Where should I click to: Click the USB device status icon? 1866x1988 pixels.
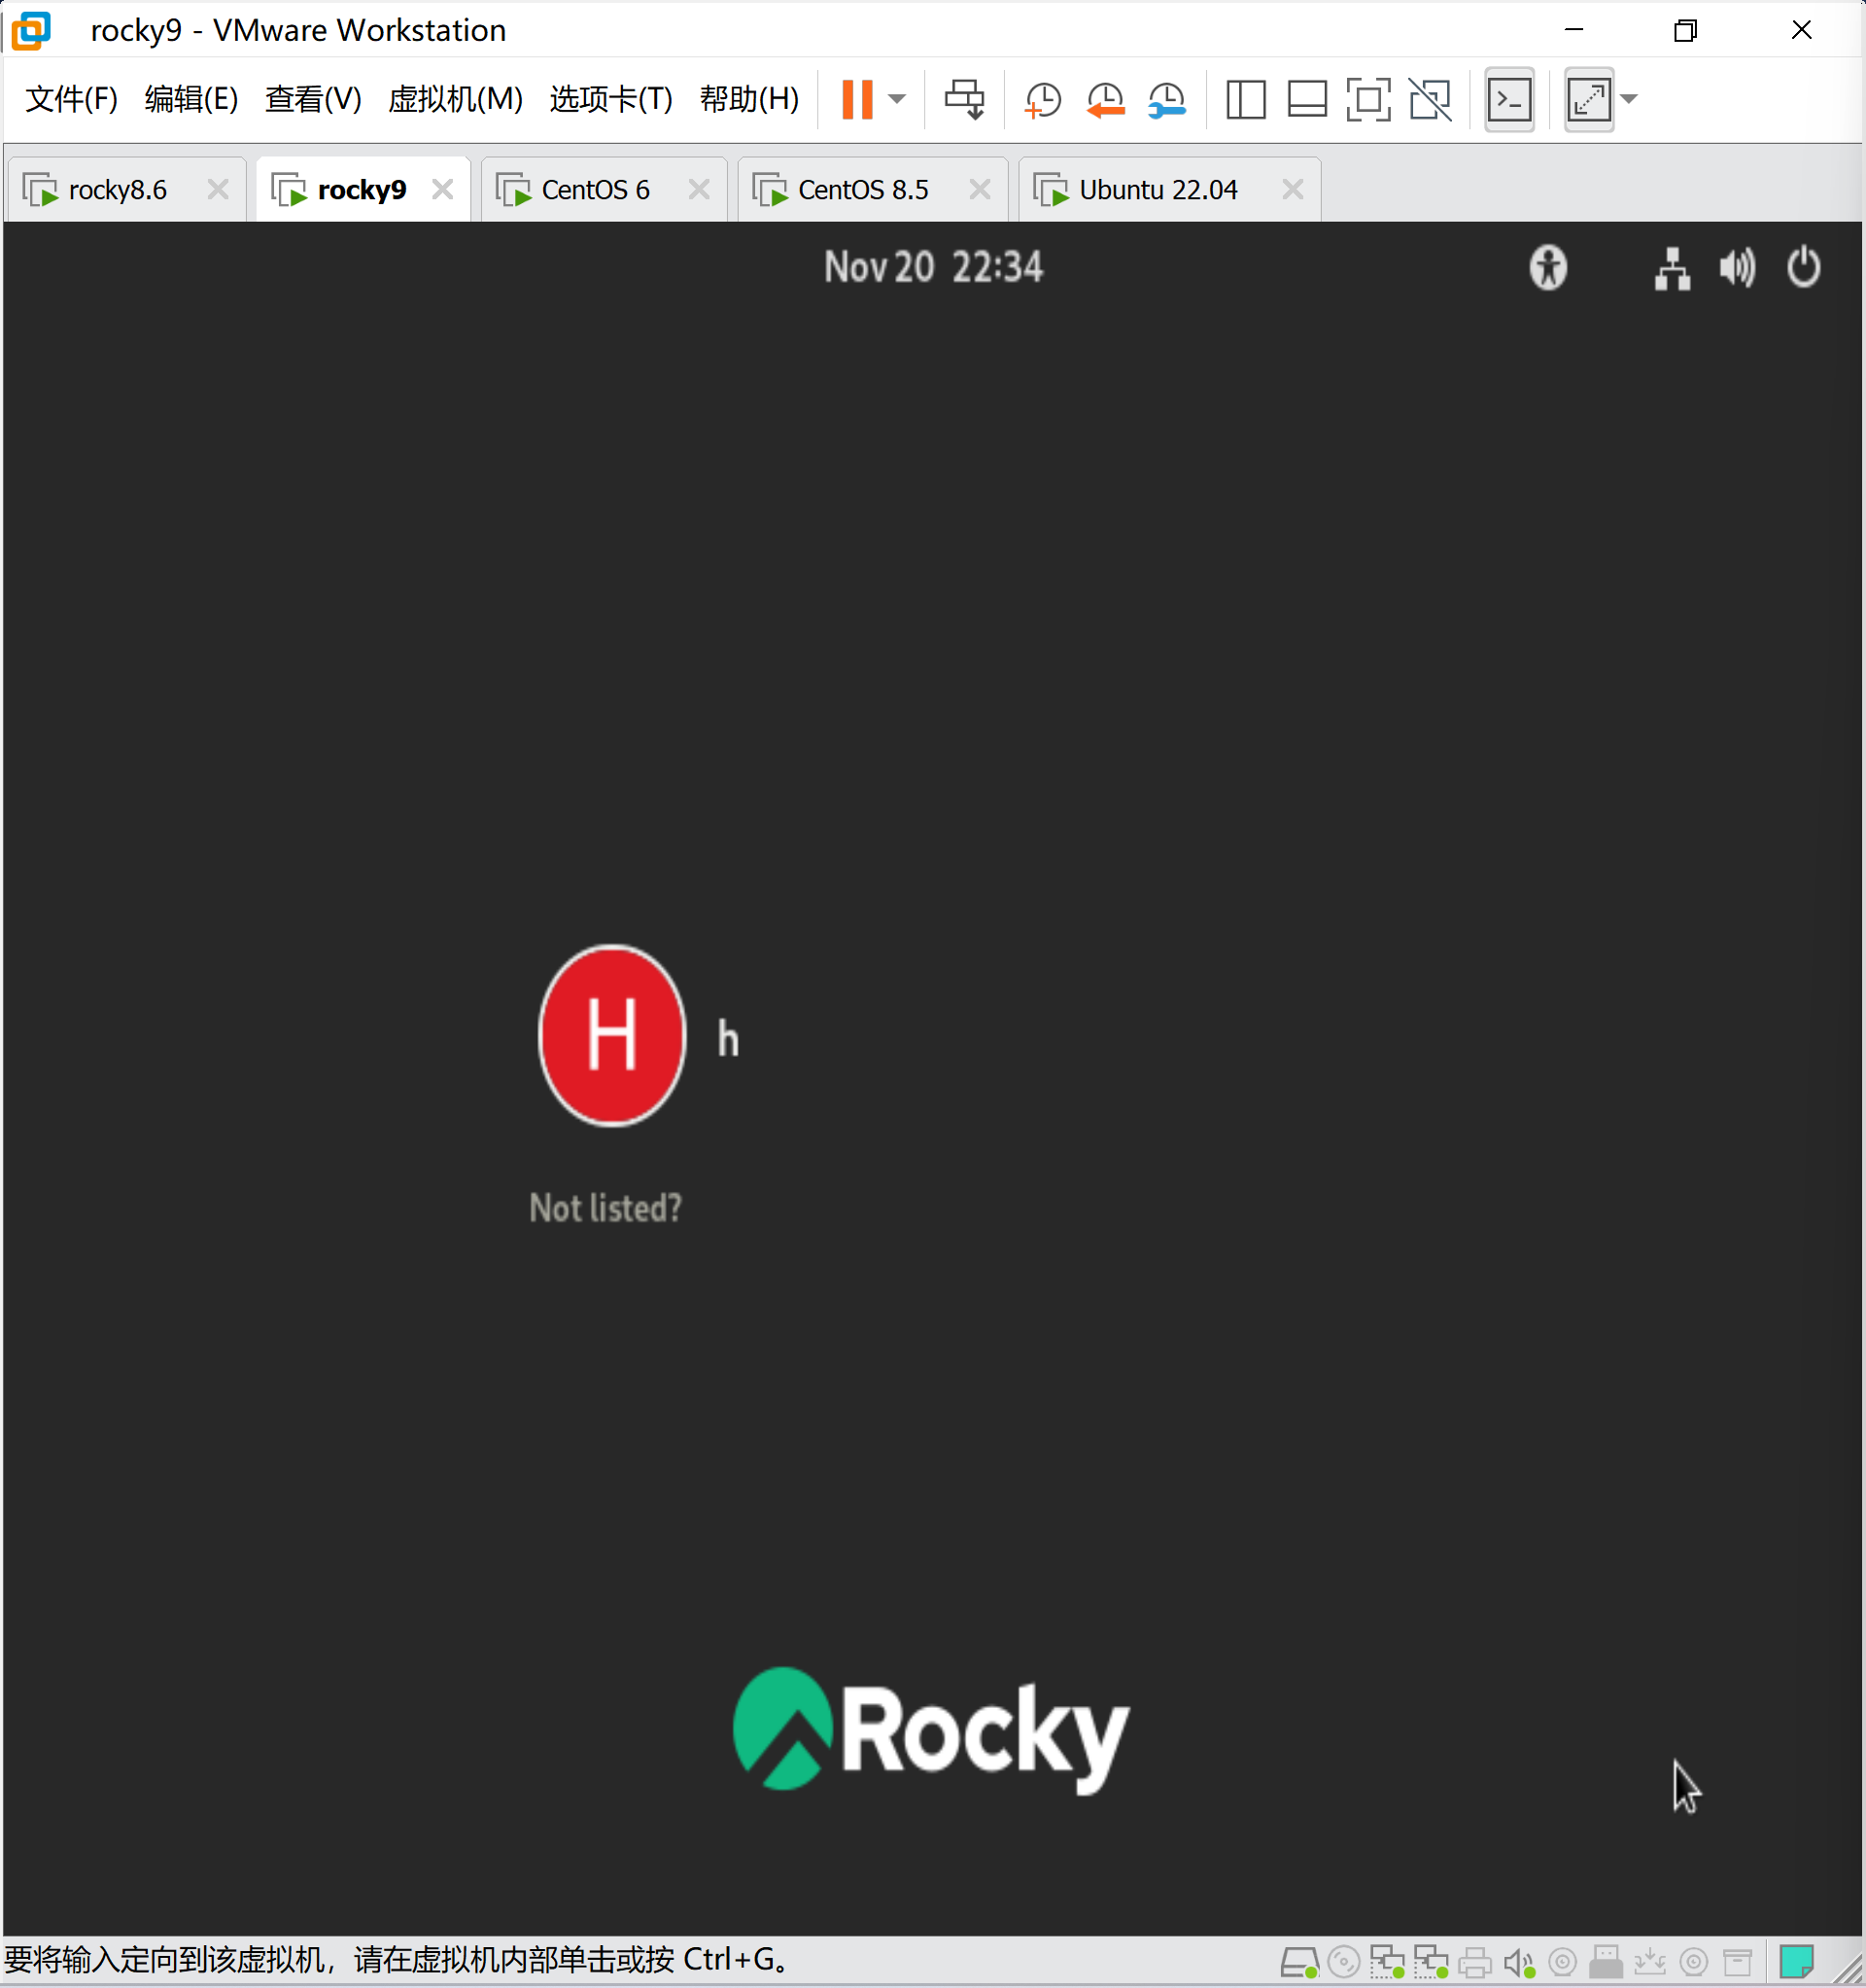click(1606, 1962)
